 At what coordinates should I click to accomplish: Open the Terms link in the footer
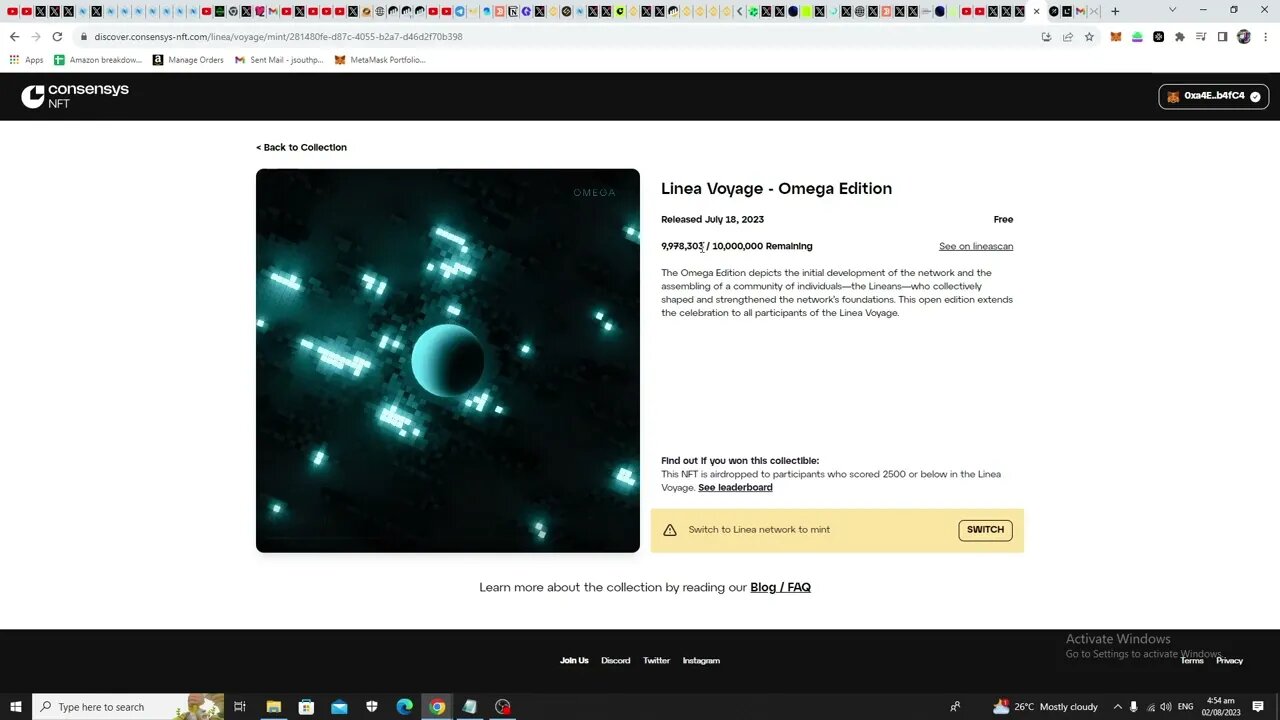[x=1192, y=661]
